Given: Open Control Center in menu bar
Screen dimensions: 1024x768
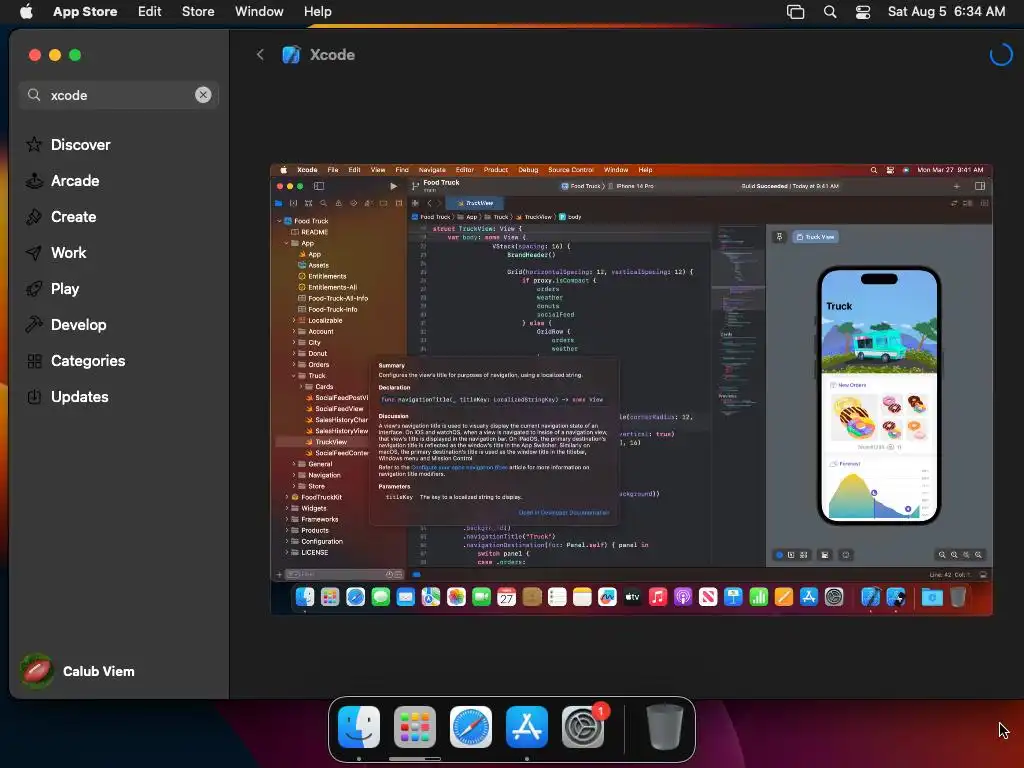Looking at the screenshot, I should point(863,12).
